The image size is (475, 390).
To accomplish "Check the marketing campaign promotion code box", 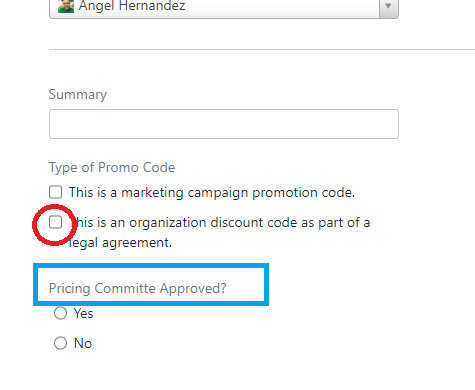I will (55, 192).
